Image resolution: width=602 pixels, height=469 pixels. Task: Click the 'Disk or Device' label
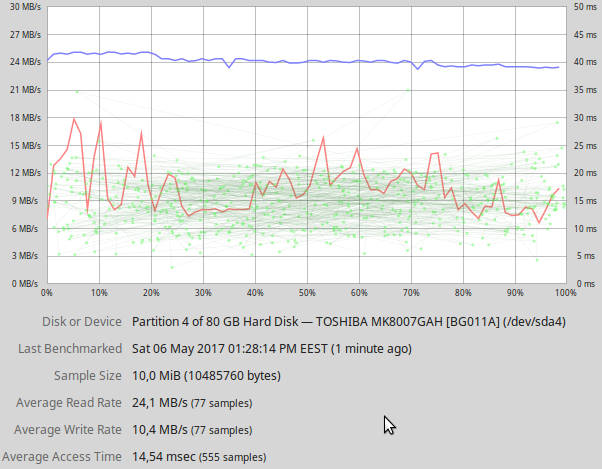(x=82, y=322)
